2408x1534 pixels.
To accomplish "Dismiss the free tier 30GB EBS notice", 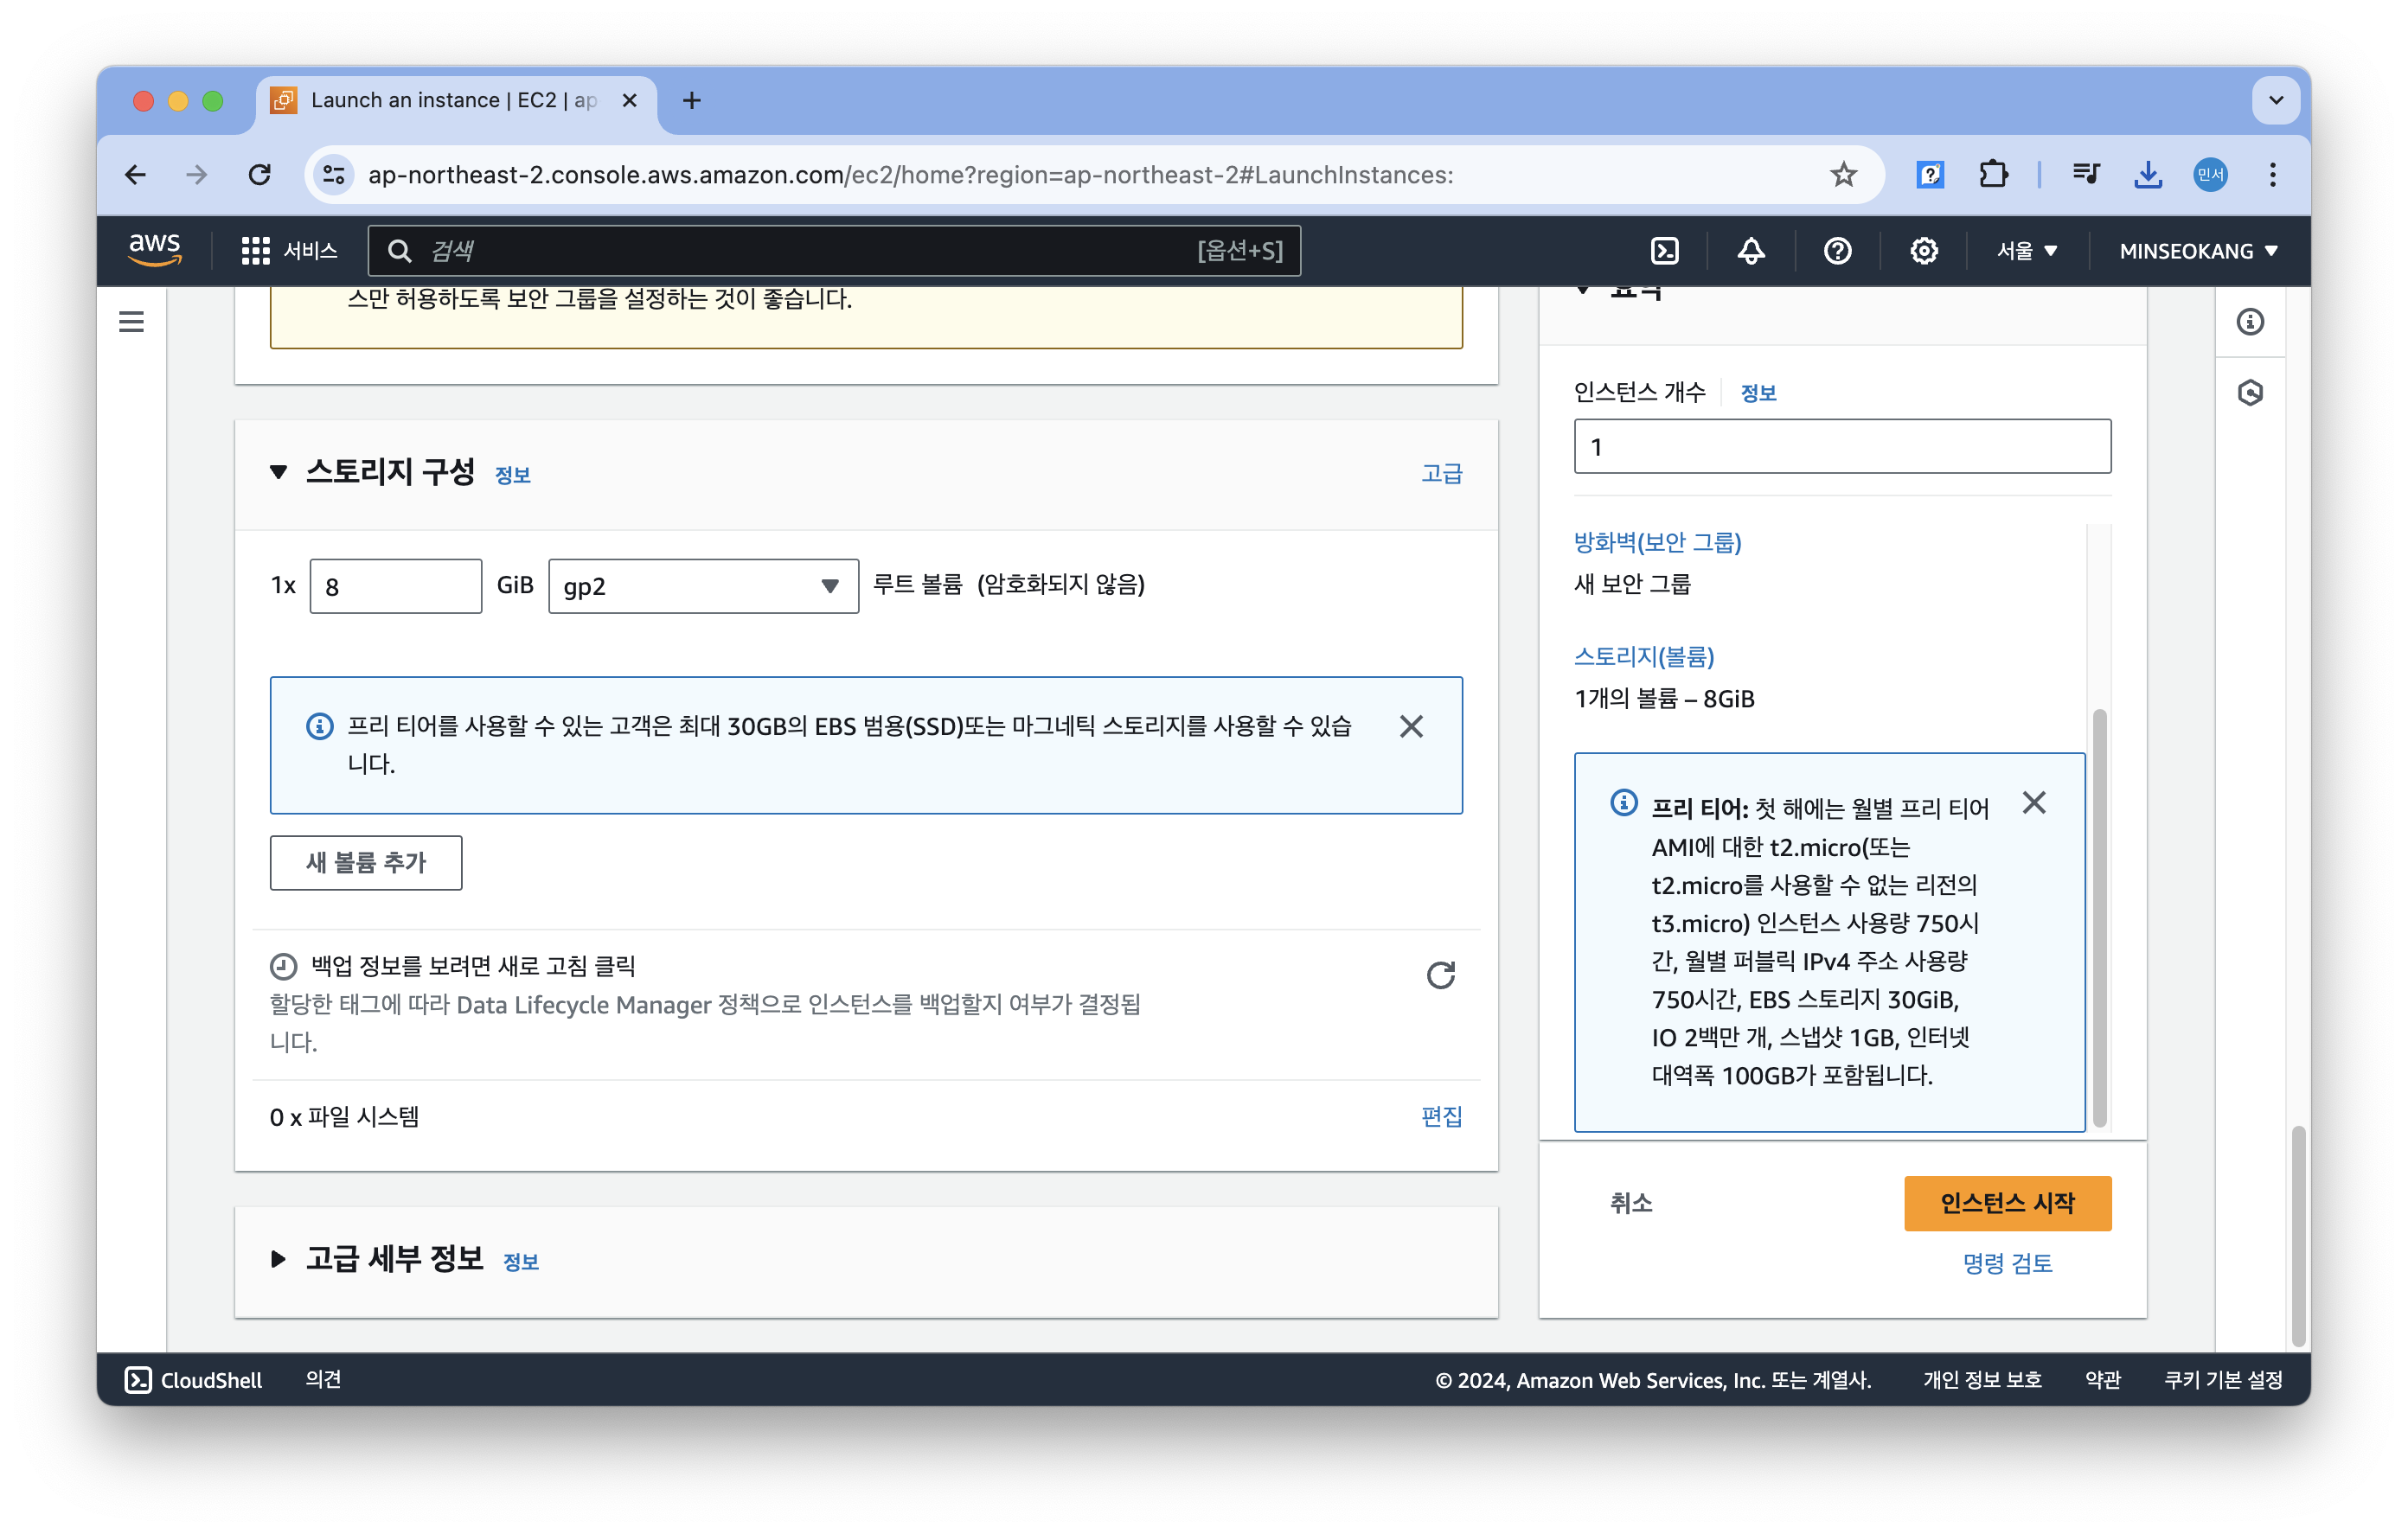I will point(1411,726).
